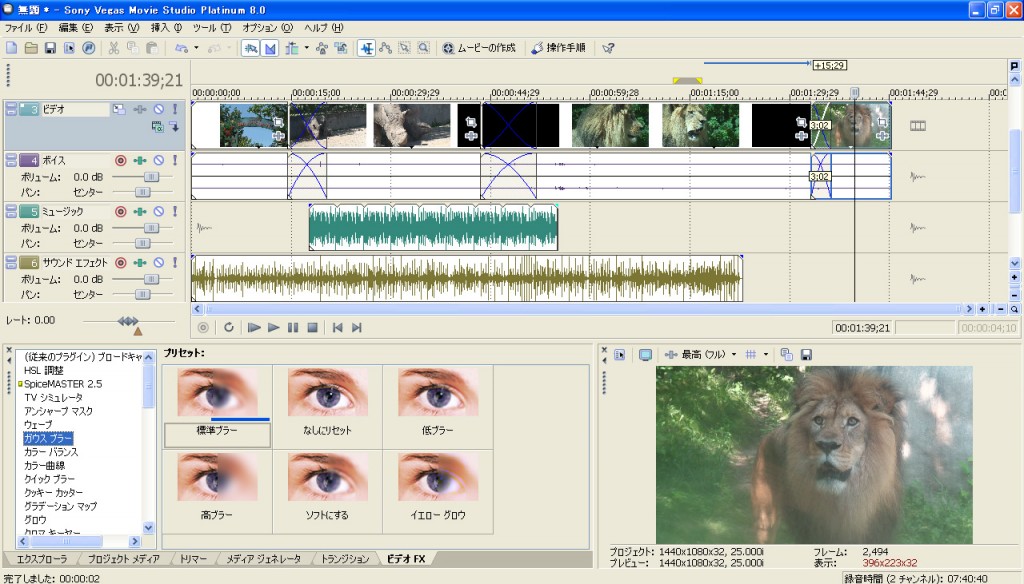Open the ヘルプ menu

[x=323, y=27]
